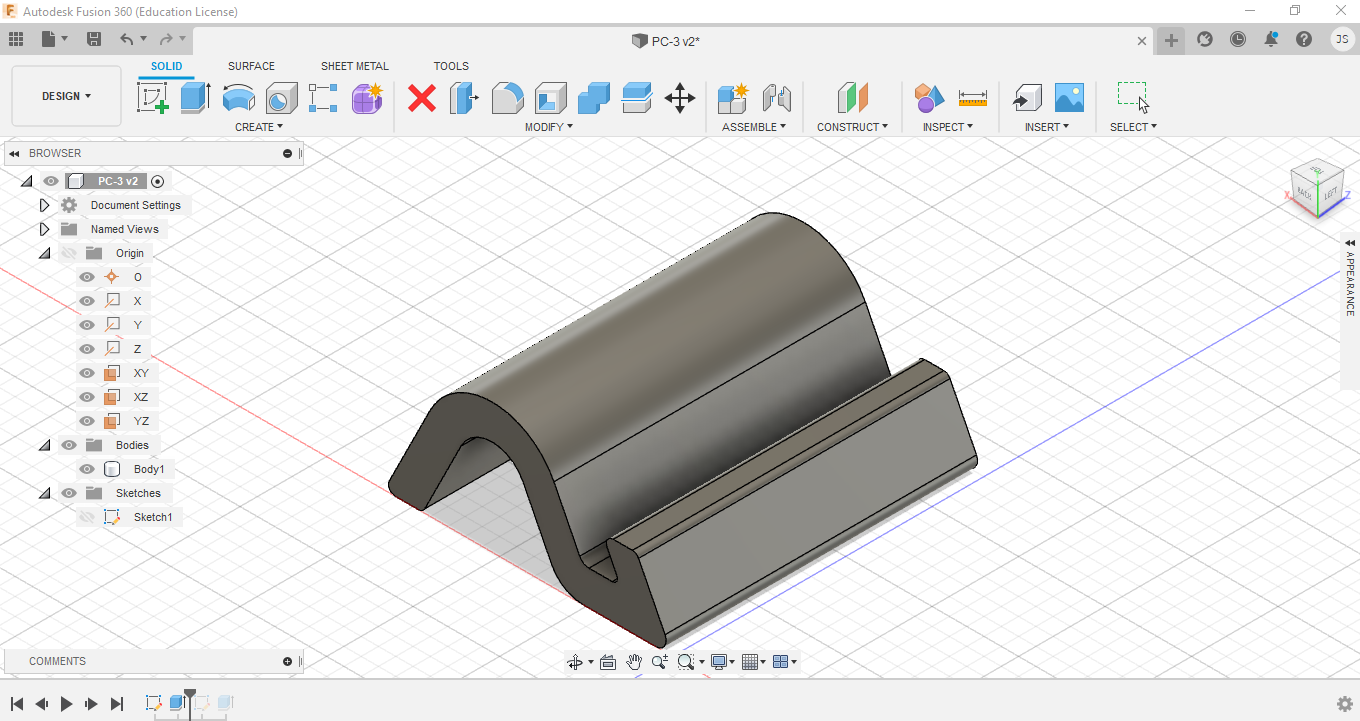Hide the XY plane
1360x721 pixels.
pyautogui.click(x=87, y=373)
